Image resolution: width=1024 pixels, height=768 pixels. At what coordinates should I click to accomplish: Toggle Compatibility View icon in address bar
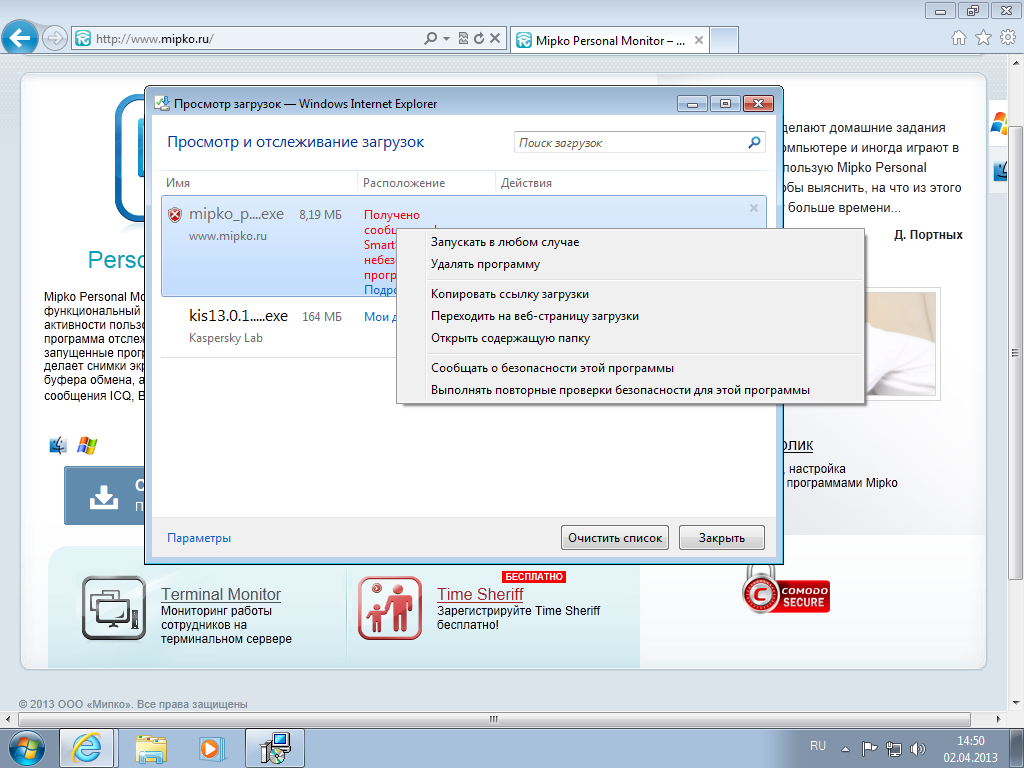tap(463, 39)
